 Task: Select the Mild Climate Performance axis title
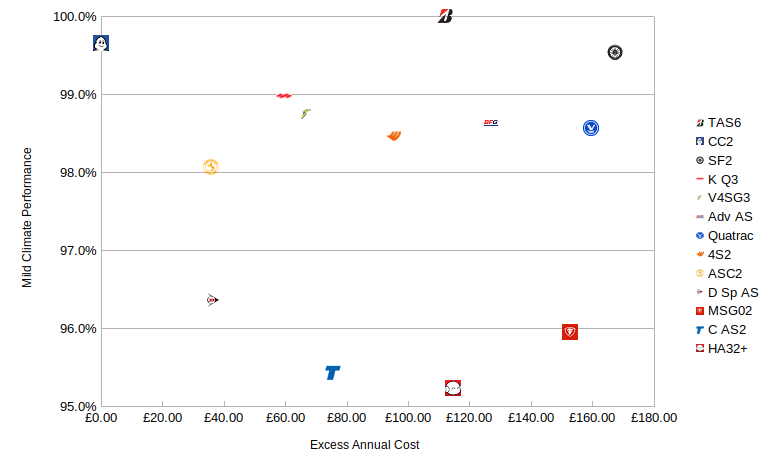click(27, 218)
